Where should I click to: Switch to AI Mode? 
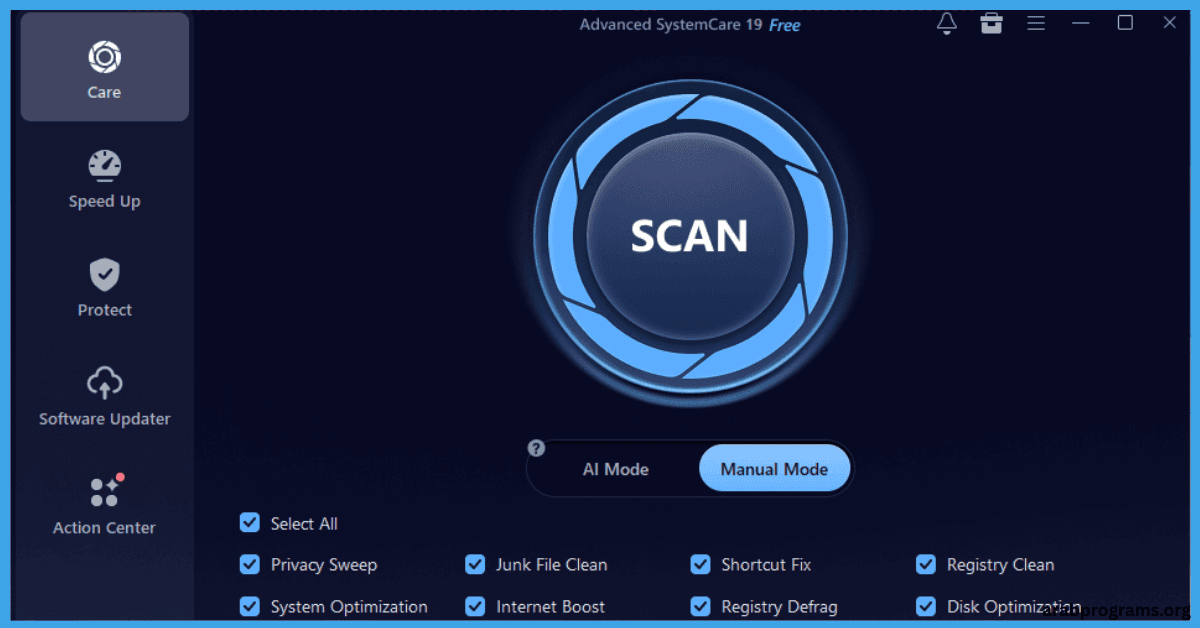[x=616, y=469]
